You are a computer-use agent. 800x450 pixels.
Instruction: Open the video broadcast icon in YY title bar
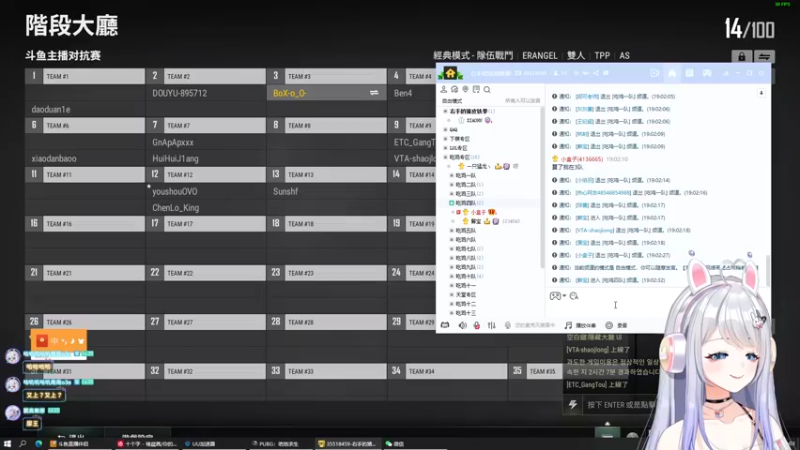coord(655,73)
